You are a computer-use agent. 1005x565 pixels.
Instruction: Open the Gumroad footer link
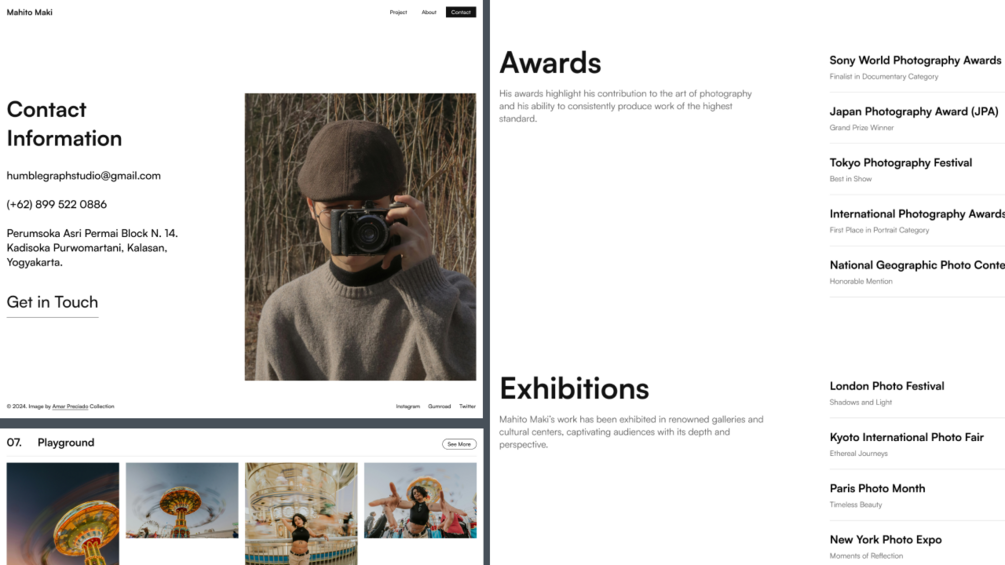[x=440, y=406]
